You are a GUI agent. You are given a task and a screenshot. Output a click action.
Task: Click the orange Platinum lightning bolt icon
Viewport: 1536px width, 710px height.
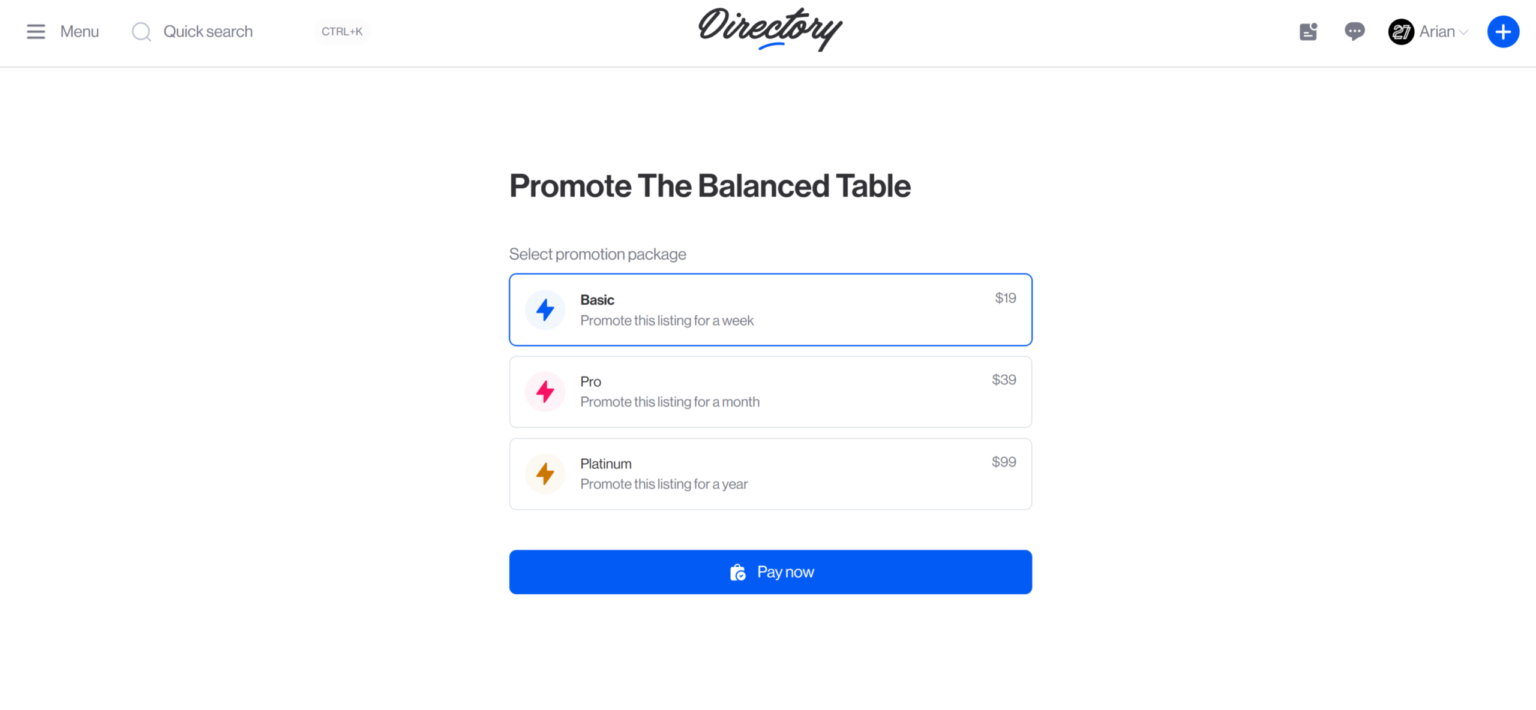(x=545, y=474)
